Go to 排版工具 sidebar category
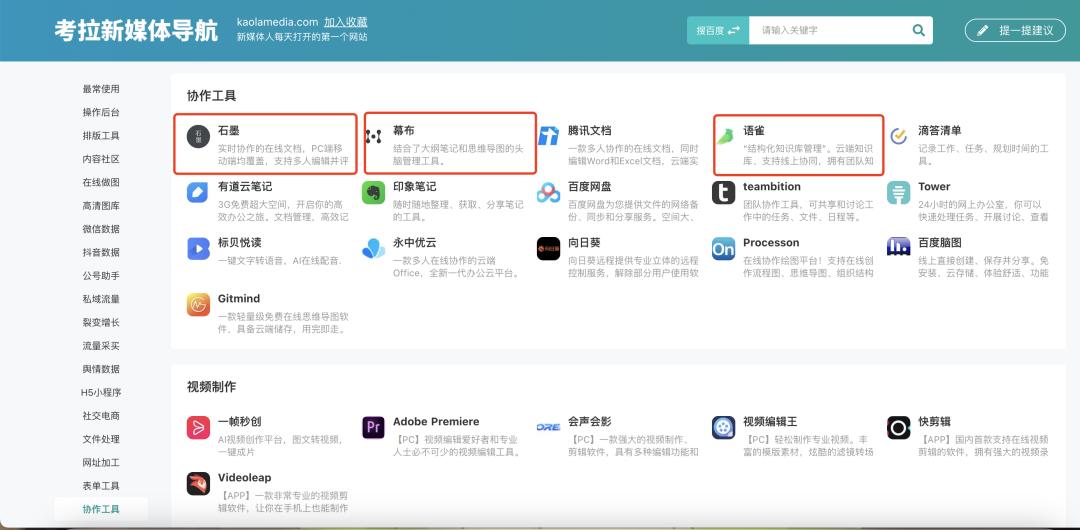Screen dimensions: 1080x530 [x=101, y=136]
